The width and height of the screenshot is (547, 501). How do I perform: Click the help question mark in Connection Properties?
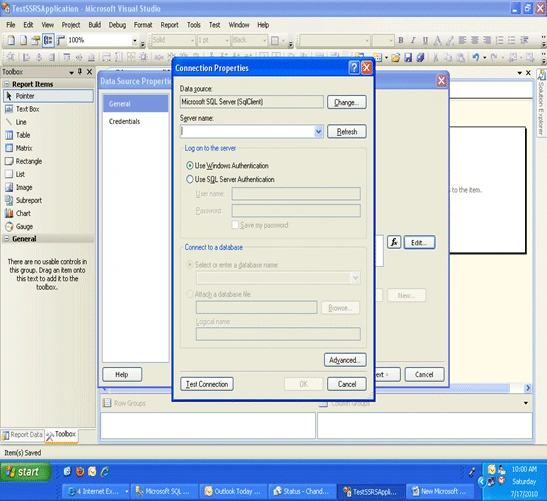point(354,67)
